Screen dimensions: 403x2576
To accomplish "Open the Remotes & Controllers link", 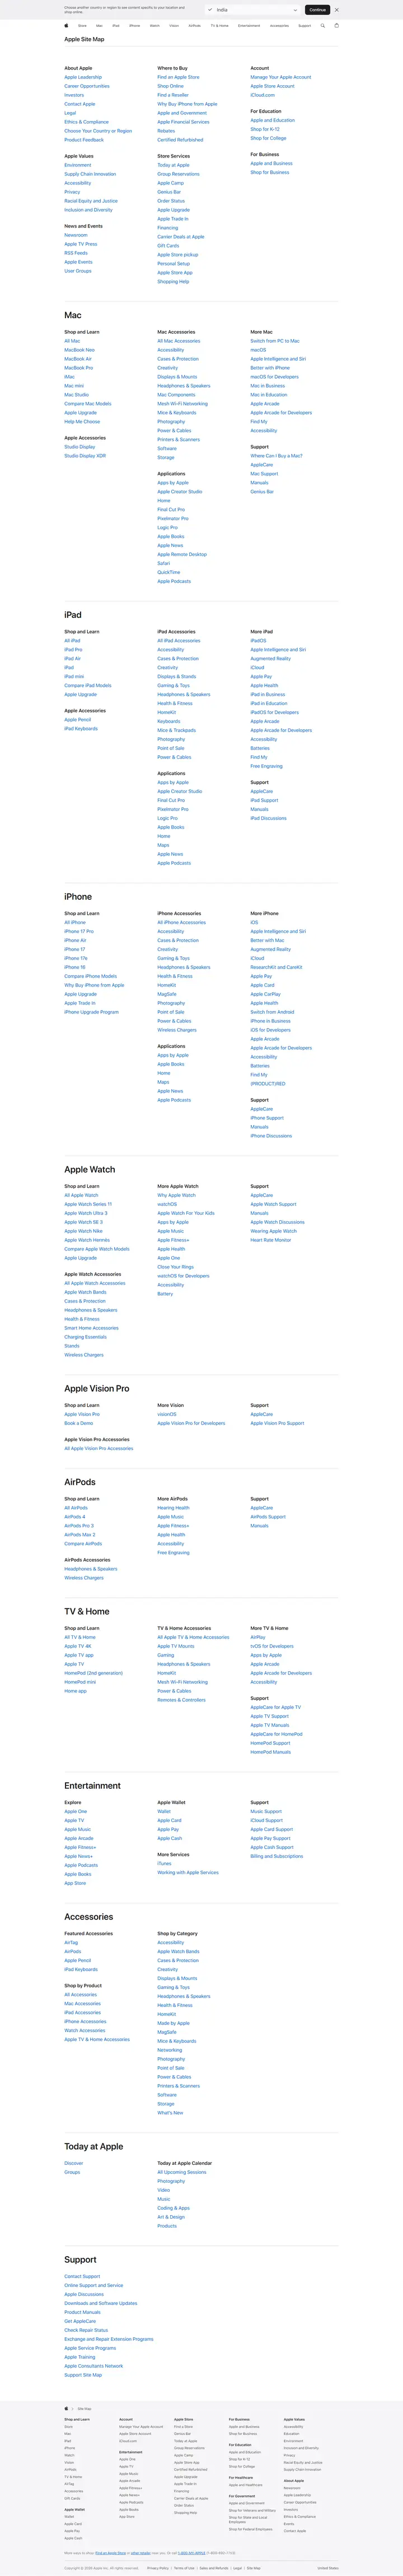I will [181, 1700].
